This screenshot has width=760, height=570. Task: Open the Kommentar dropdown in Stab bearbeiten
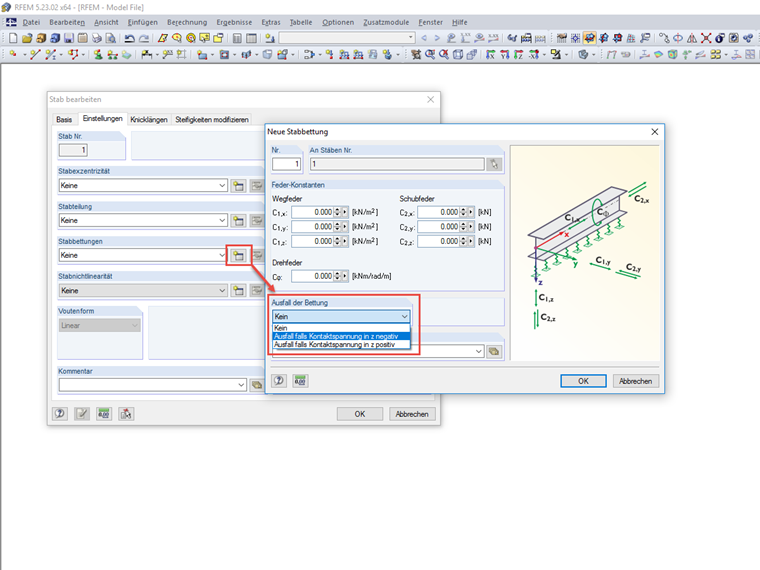(241, 385)
